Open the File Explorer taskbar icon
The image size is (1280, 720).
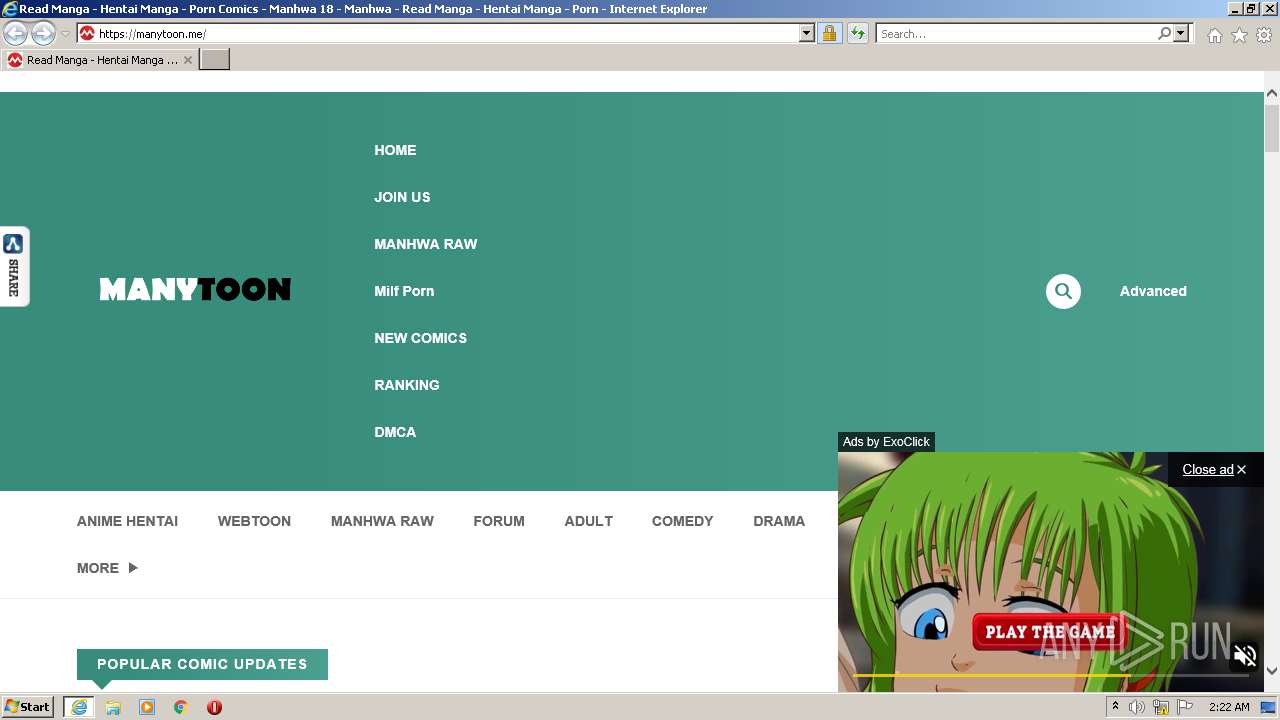point(113,707)
